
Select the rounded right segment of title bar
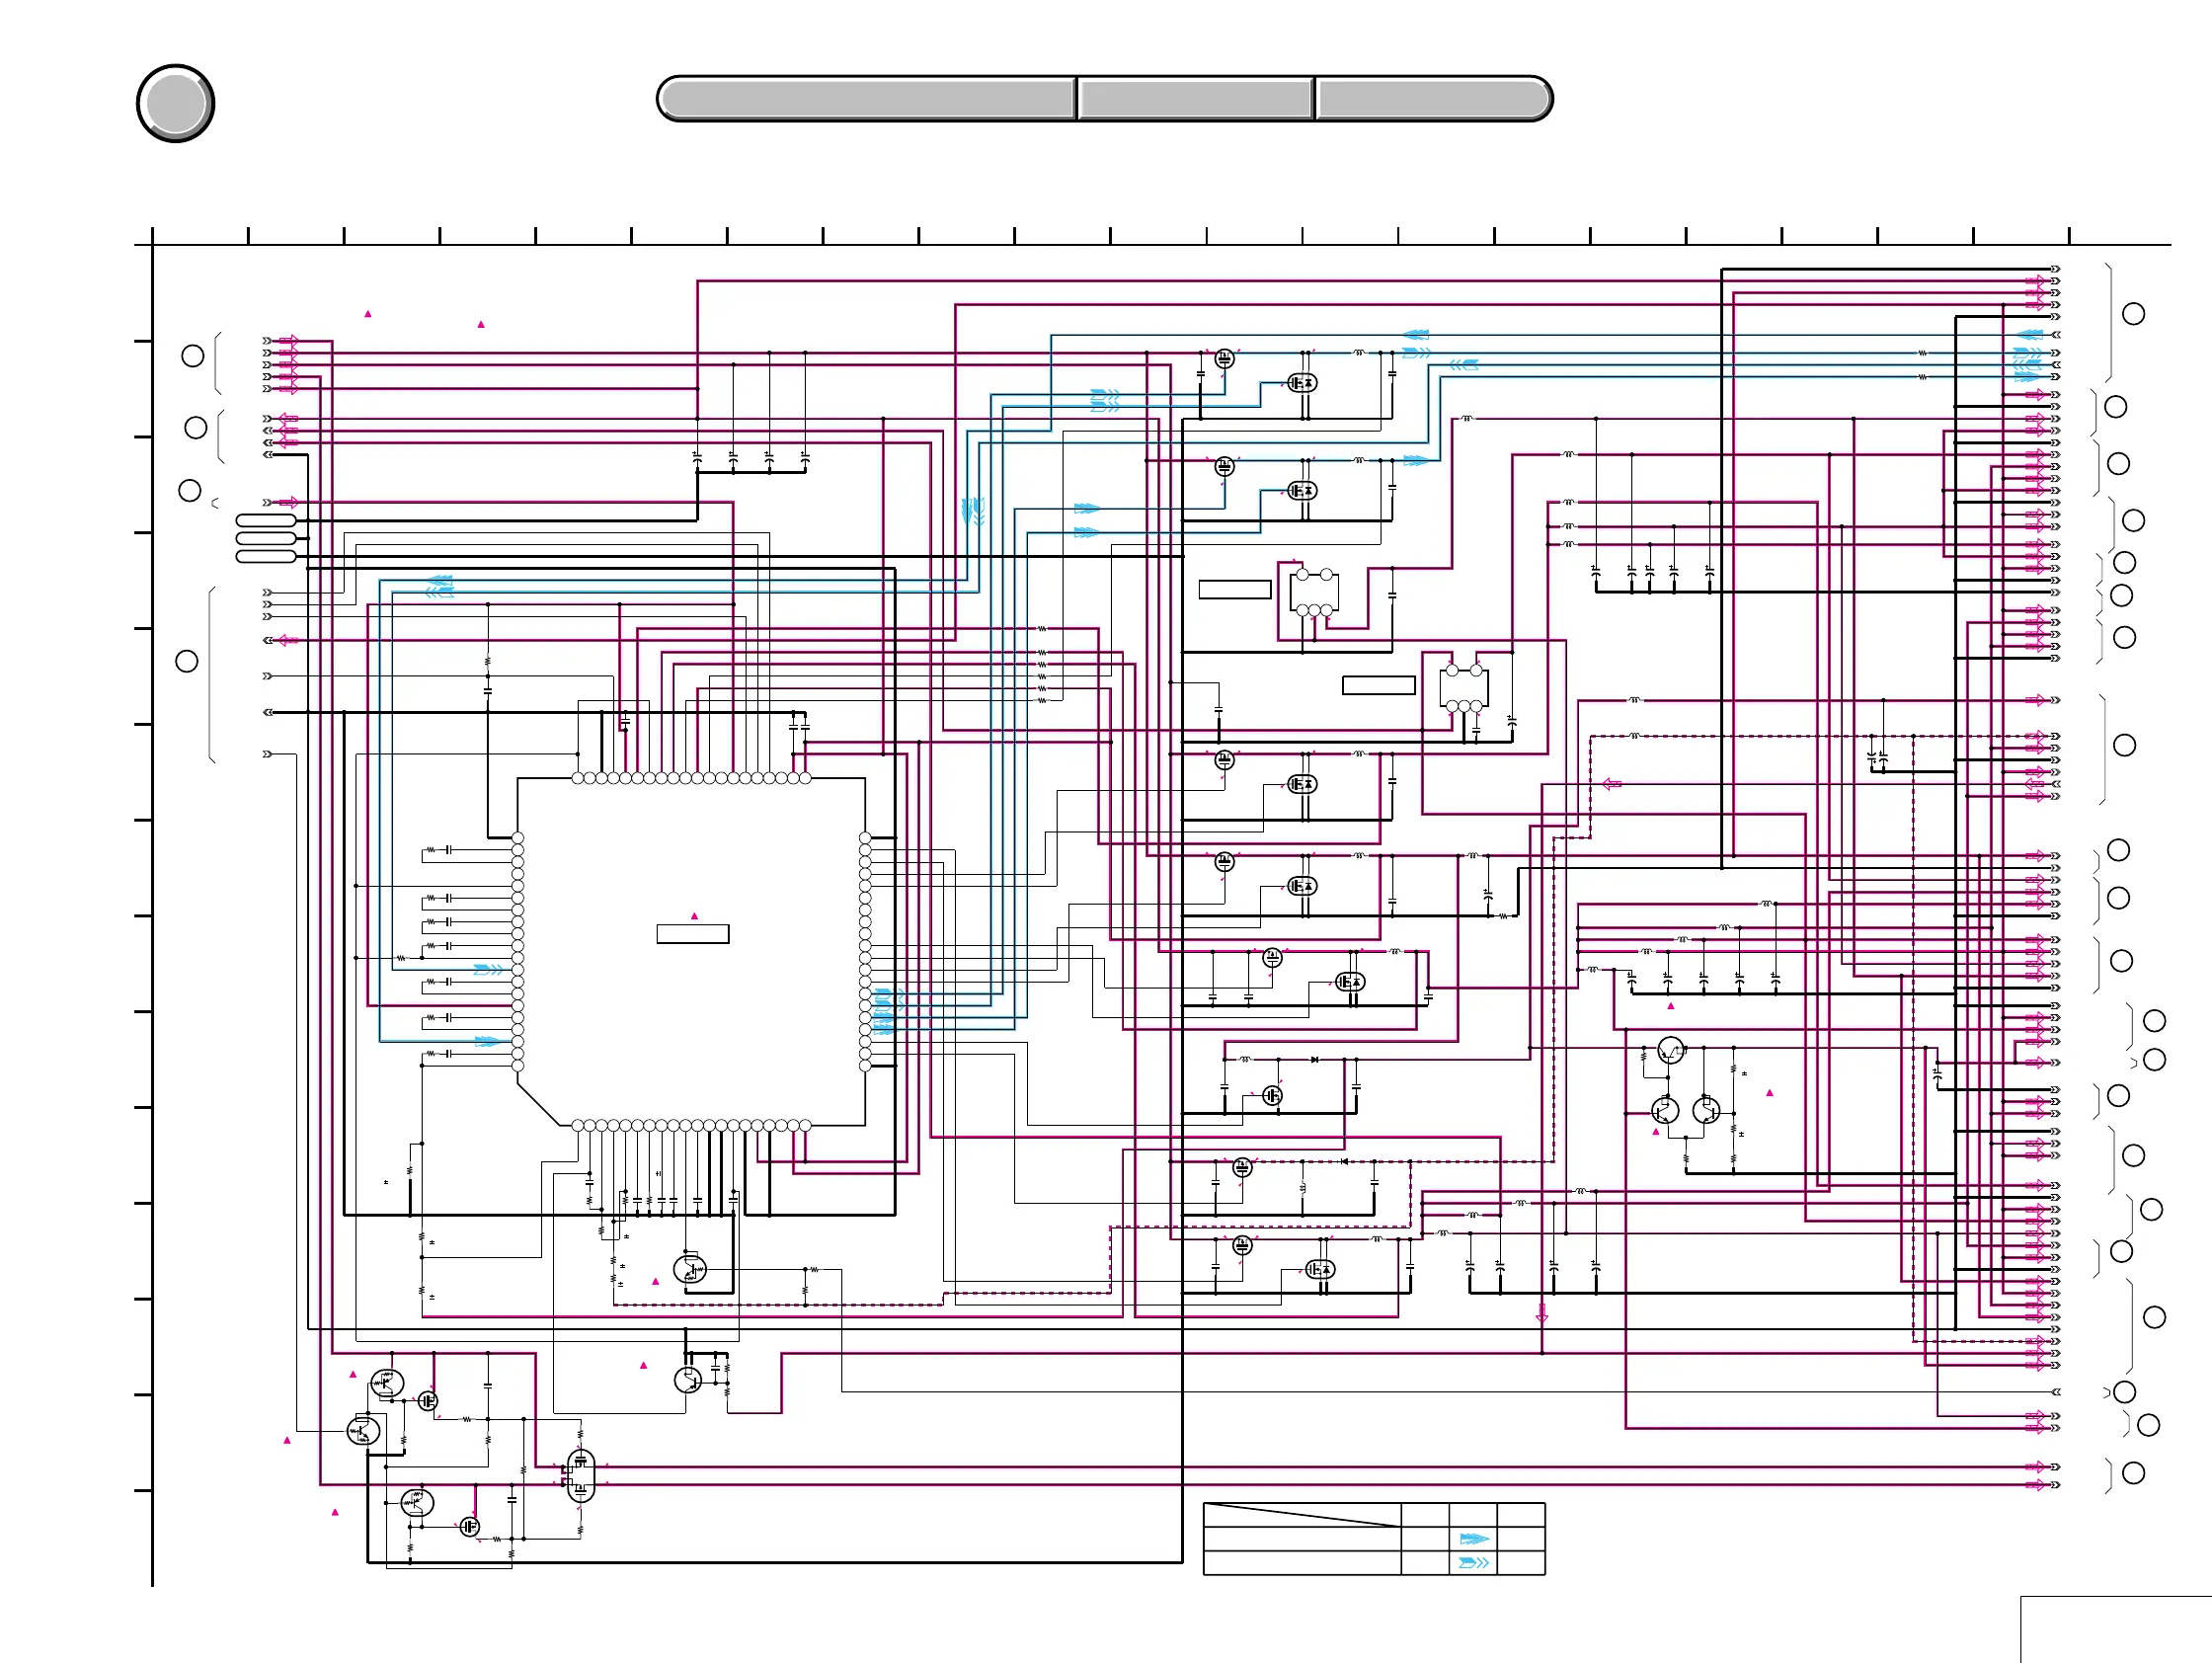[1434, 99]
